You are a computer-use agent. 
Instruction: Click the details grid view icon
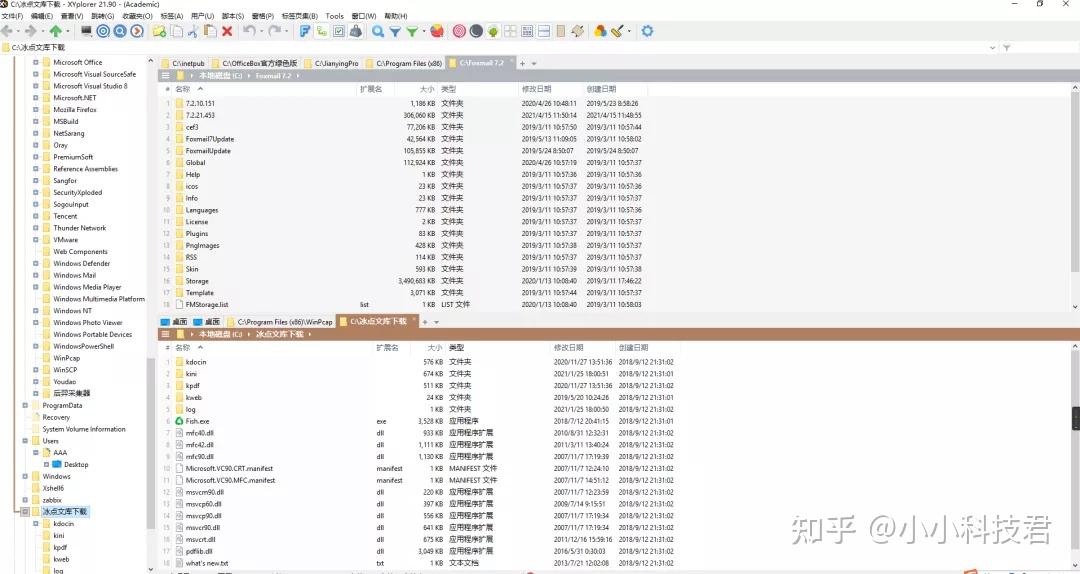(x=527, y=31)
